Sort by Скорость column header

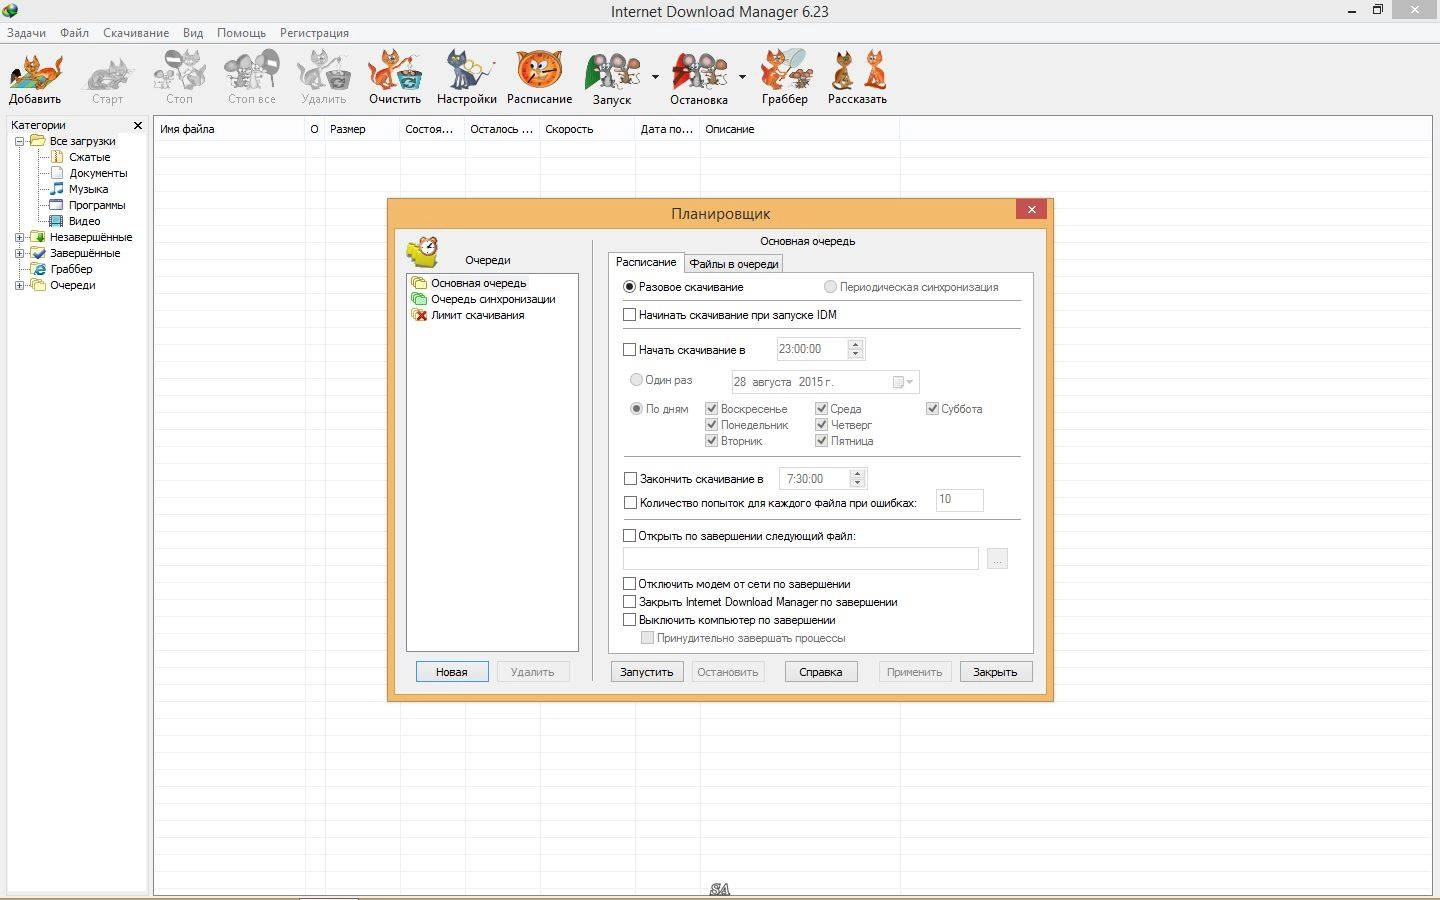coord(587,129)
